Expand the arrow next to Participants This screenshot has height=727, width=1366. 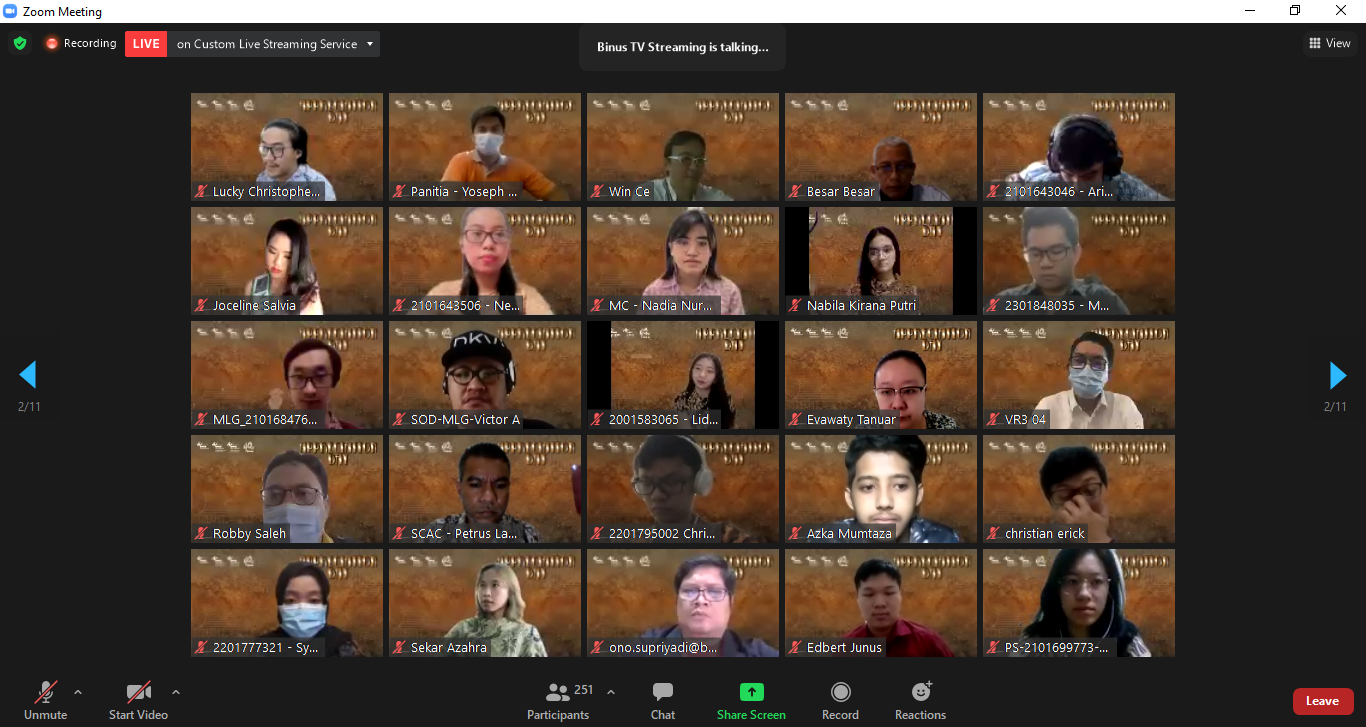pos(611,692)
